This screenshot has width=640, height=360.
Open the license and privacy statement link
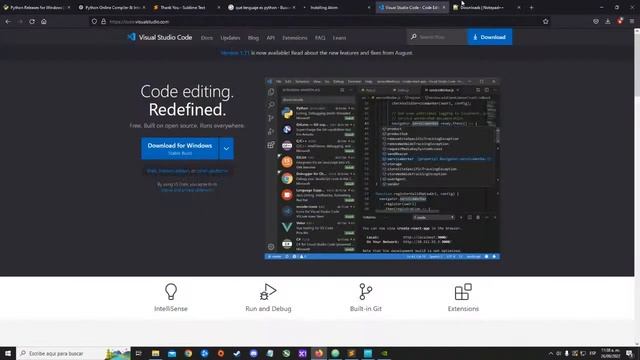[x=187, y=190]
